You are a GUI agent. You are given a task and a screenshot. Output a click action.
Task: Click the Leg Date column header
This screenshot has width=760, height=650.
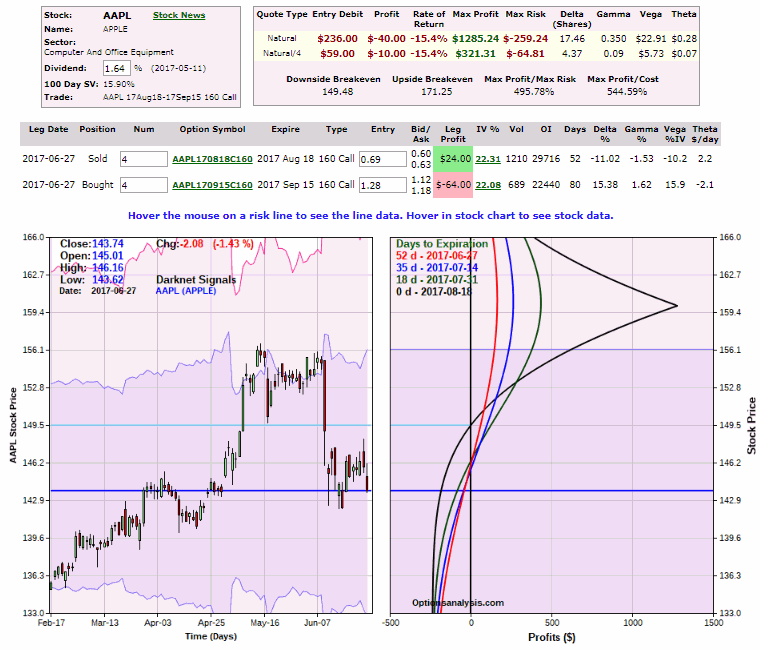click(x=48, y=129)
